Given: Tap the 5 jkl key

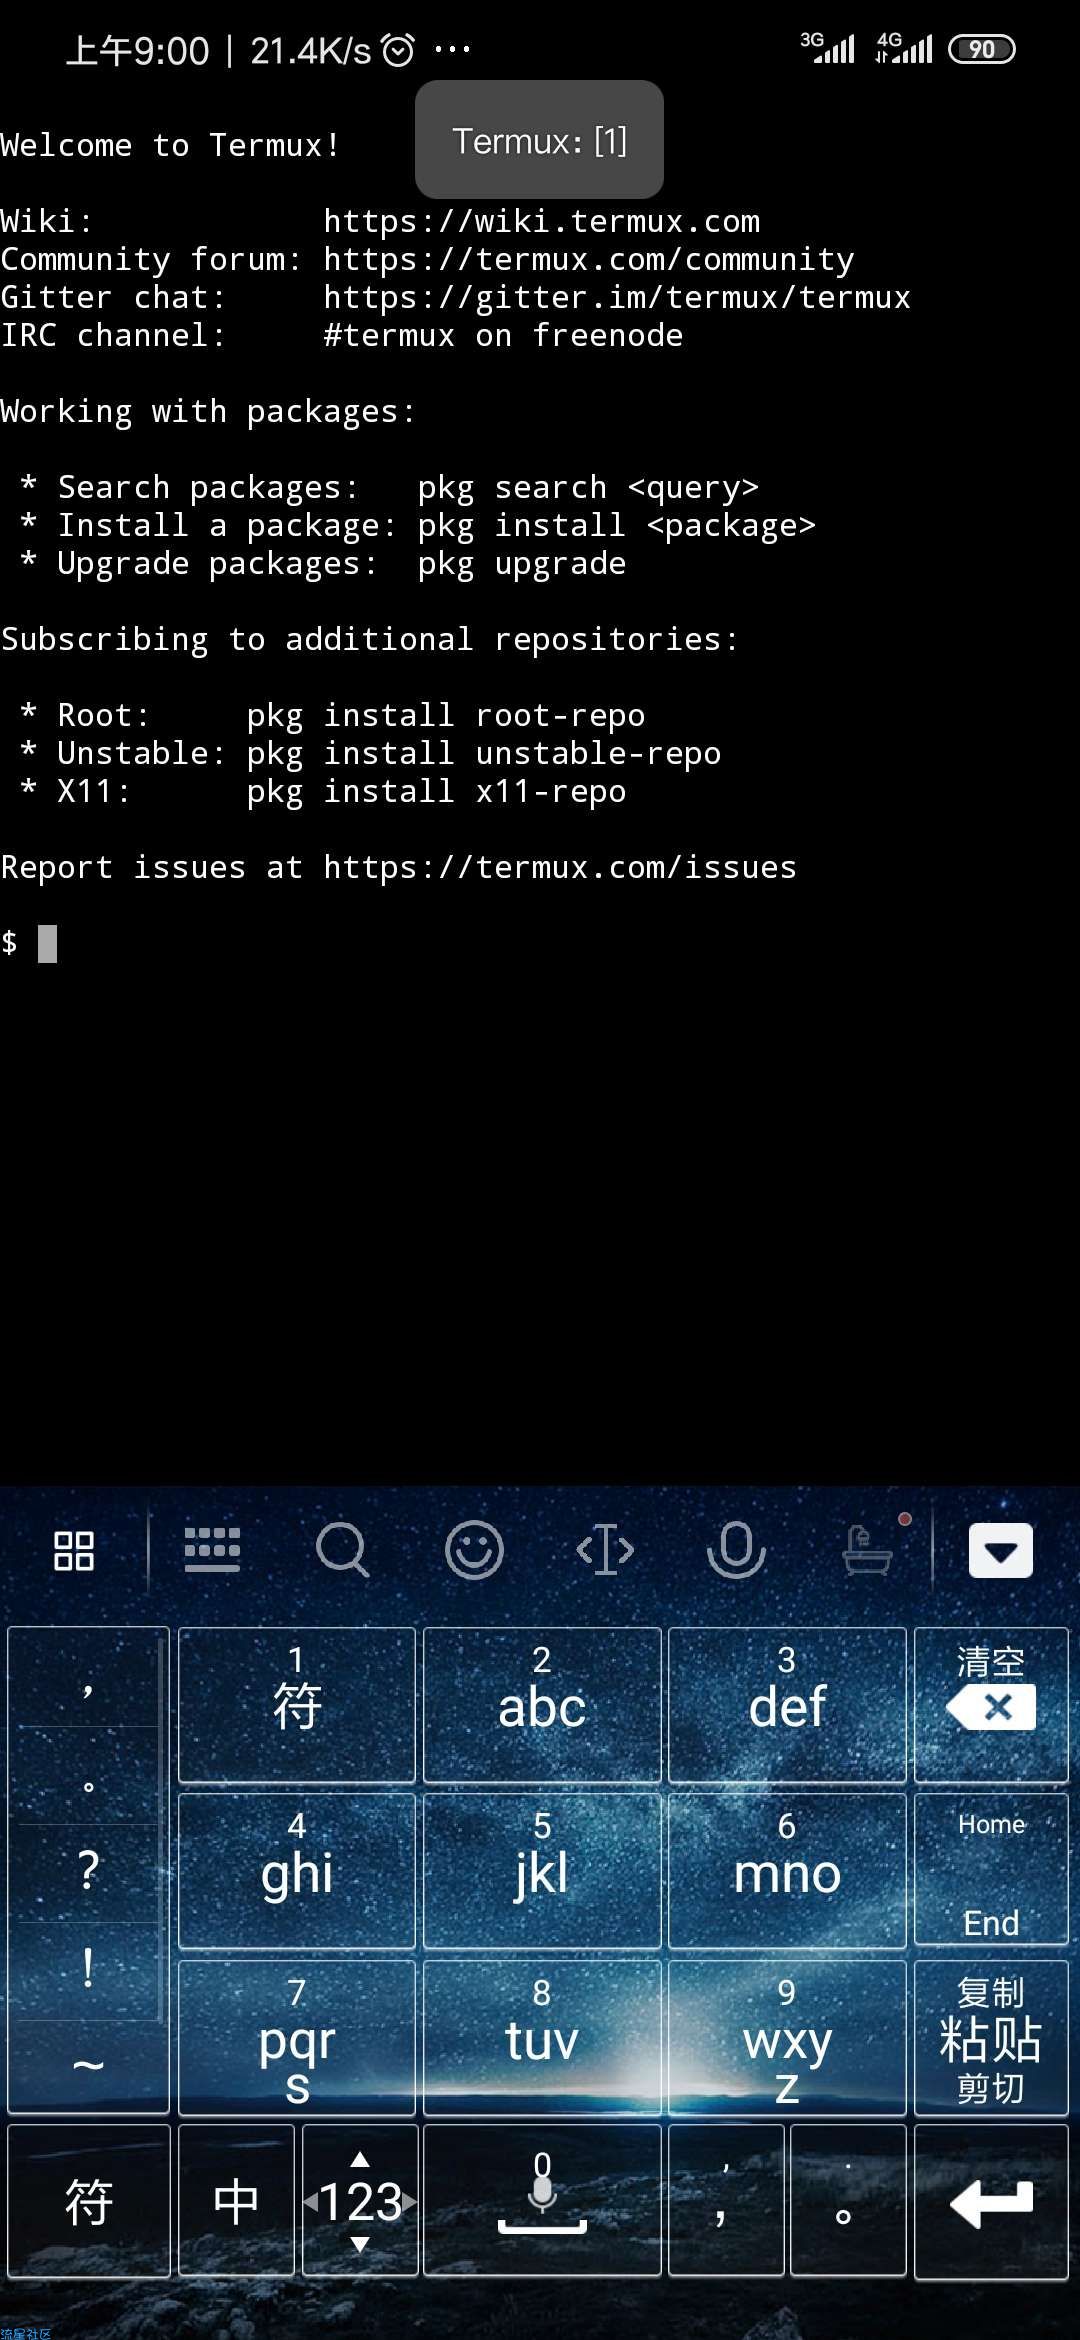Looking at the screenshot, I should (x=542, y=1870).
